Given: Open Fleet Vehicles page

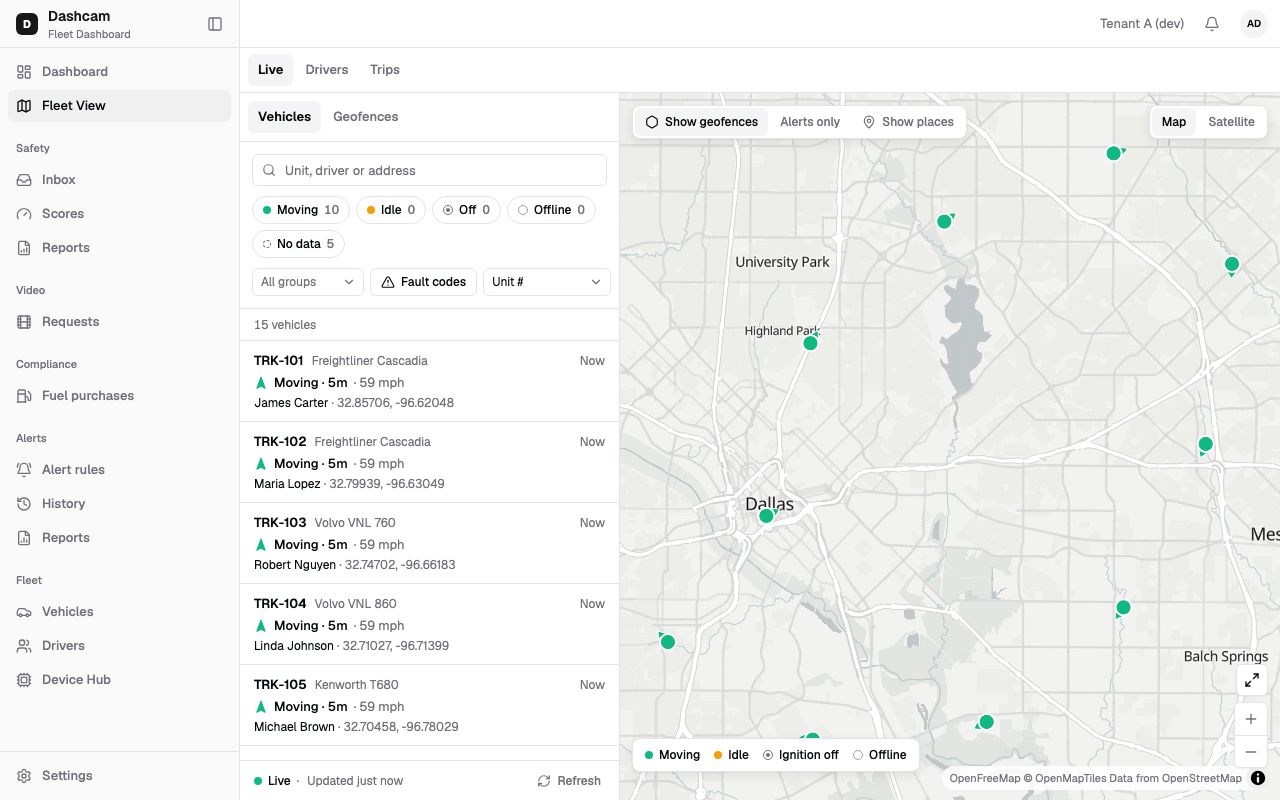Looking at the screenshot, I should point(119,612).
